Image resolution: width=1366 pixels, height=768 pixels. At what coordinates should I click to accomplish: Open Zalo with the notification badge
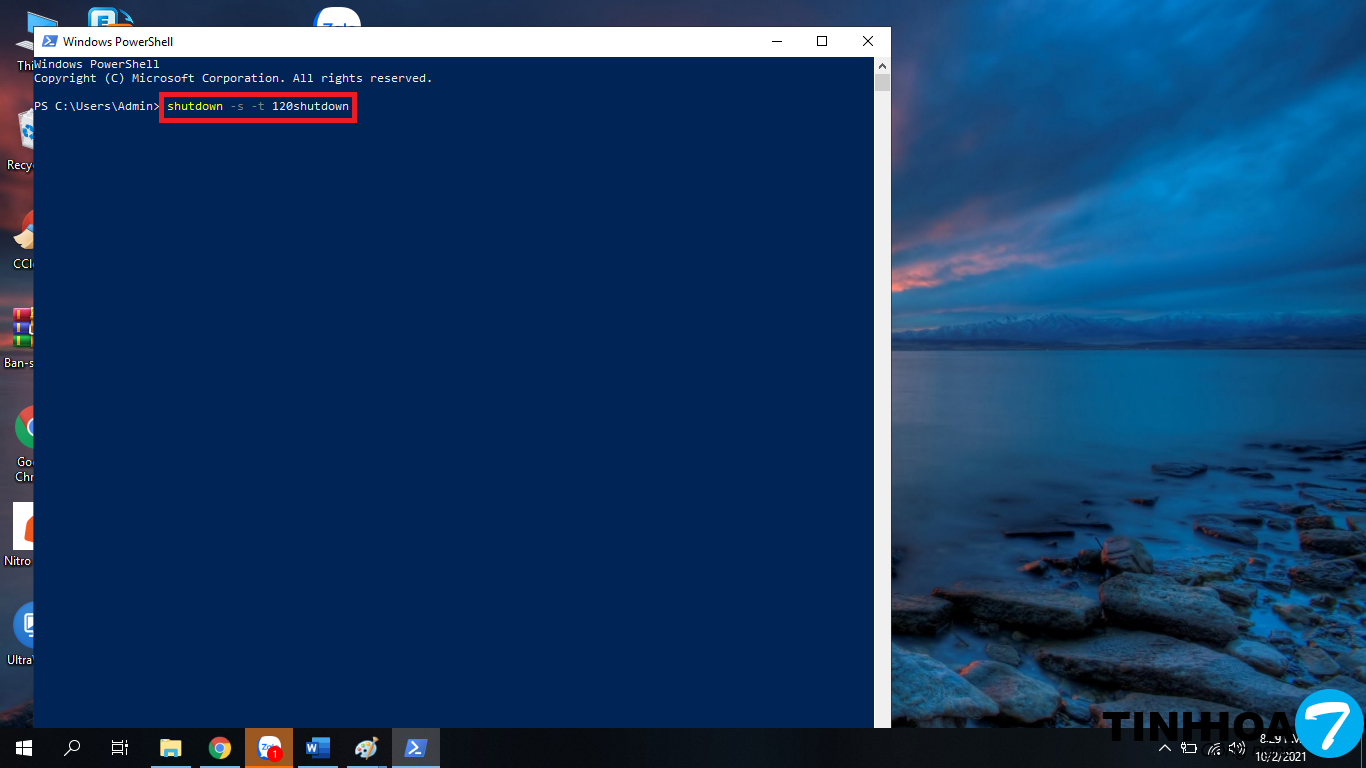tap(269, 747)
